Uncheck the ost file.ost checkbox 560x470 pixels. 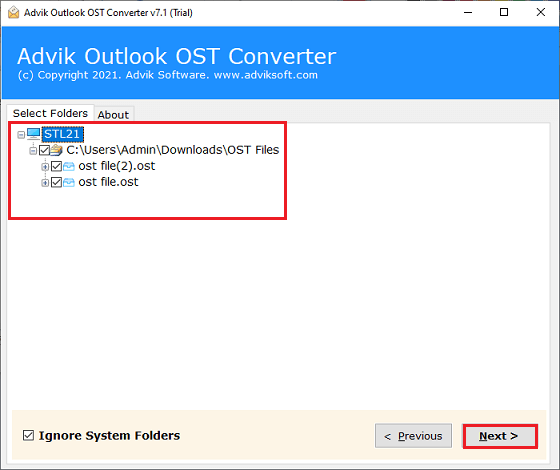click(x=56, y=182)
